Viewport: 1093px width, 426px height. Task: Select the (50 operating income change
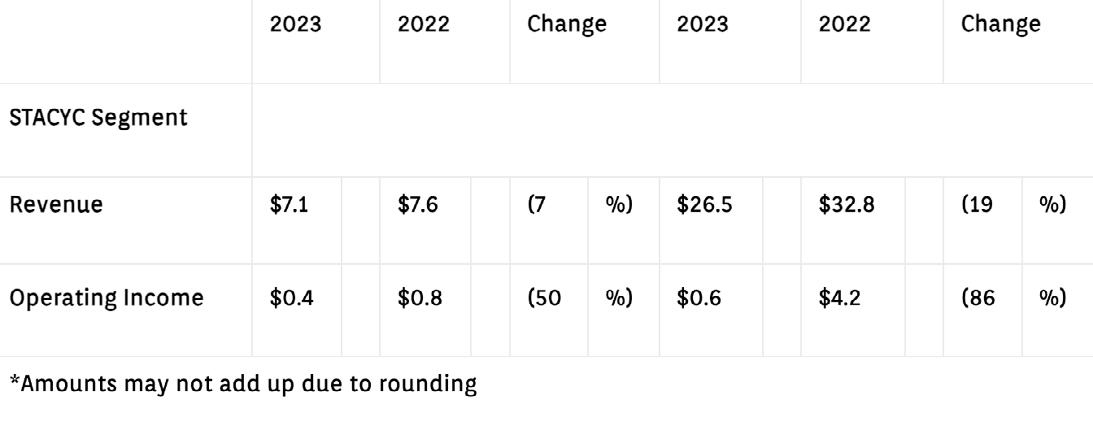(x=544, y=298)
